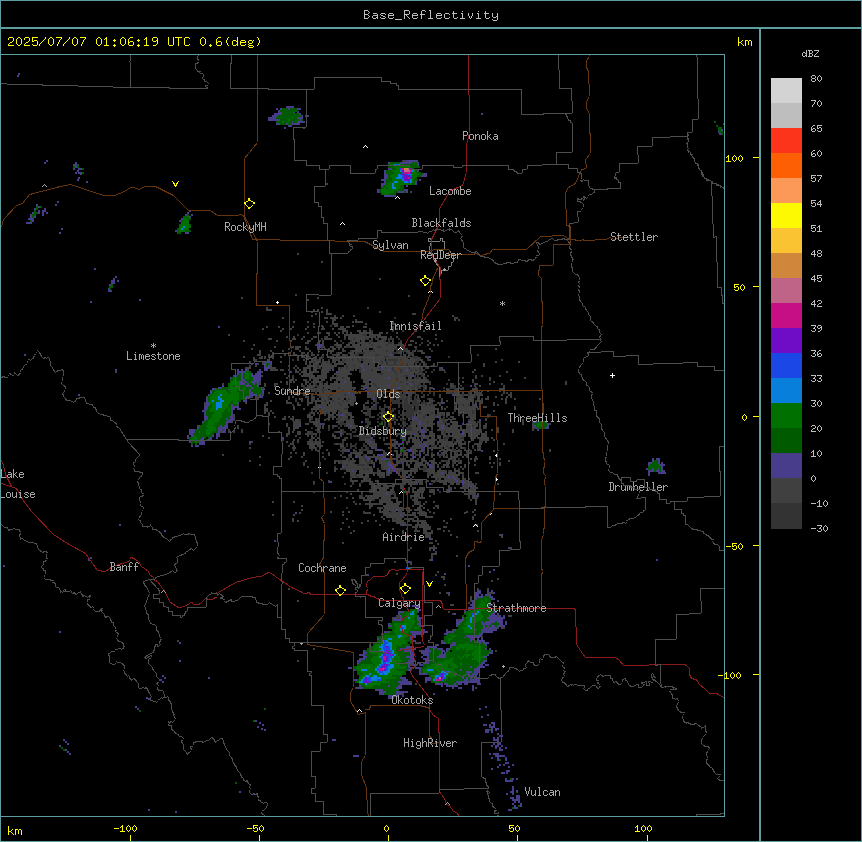
Task: Click the asterisk marker above Limestone
Action: pyautogui.click(x=153, y=346)
